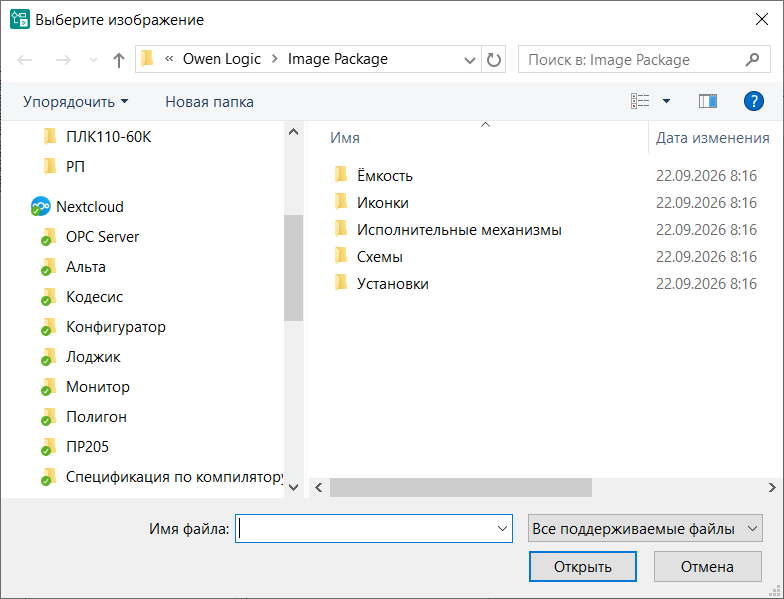Image resolution: width=784 pixels, height=599 pixels.
Task: Click the Открыть button
Action: point(582,566)
